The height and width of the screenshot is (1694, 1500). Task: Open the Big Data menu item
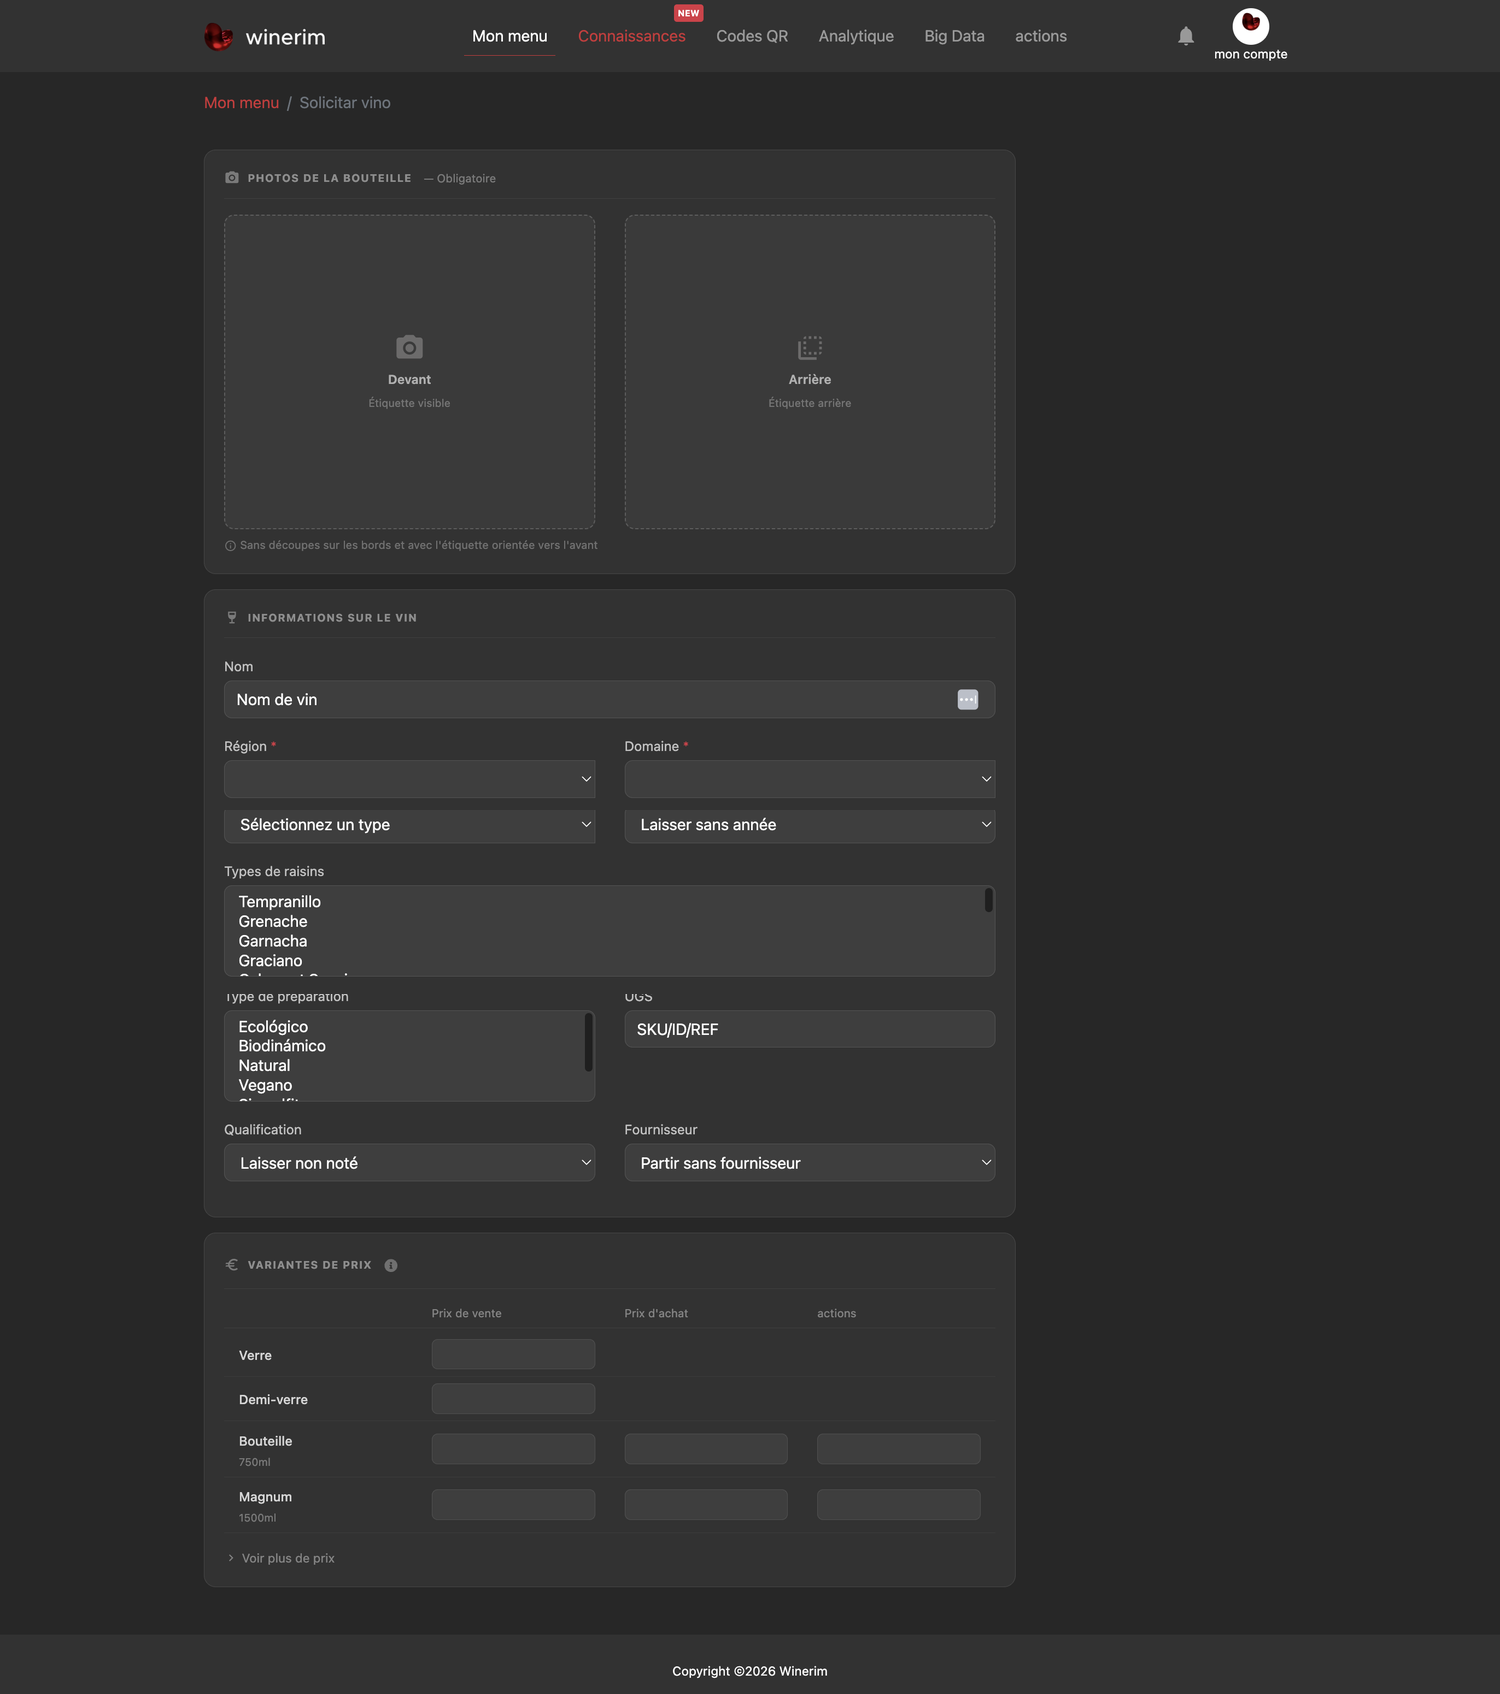click(x=954, y=36)
